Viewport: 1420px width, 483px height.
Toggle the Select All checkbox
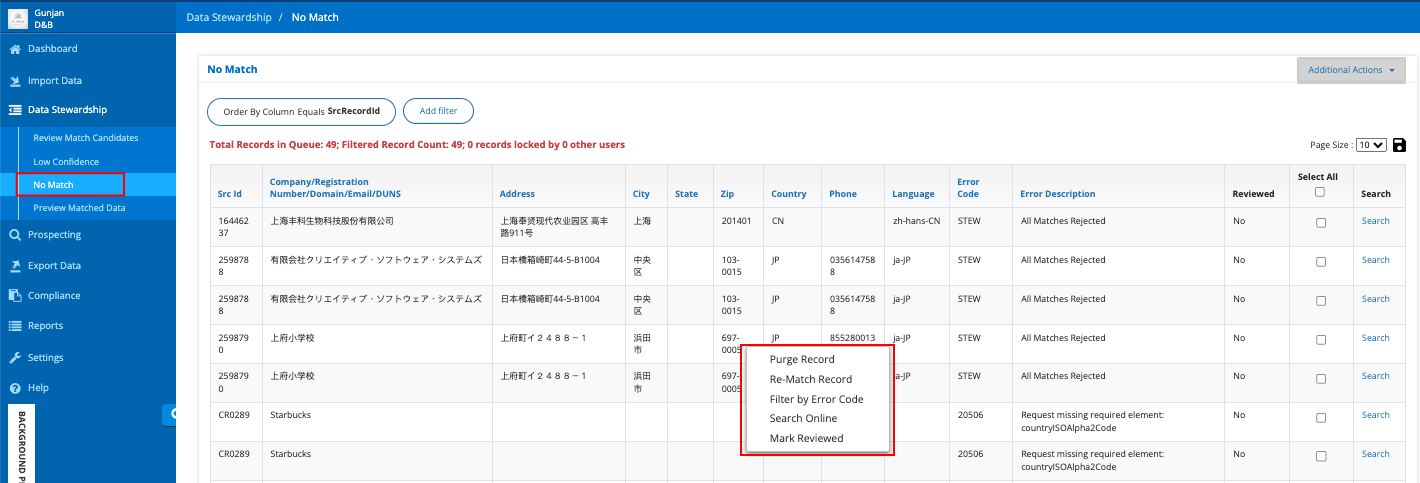click(1320, 192)
